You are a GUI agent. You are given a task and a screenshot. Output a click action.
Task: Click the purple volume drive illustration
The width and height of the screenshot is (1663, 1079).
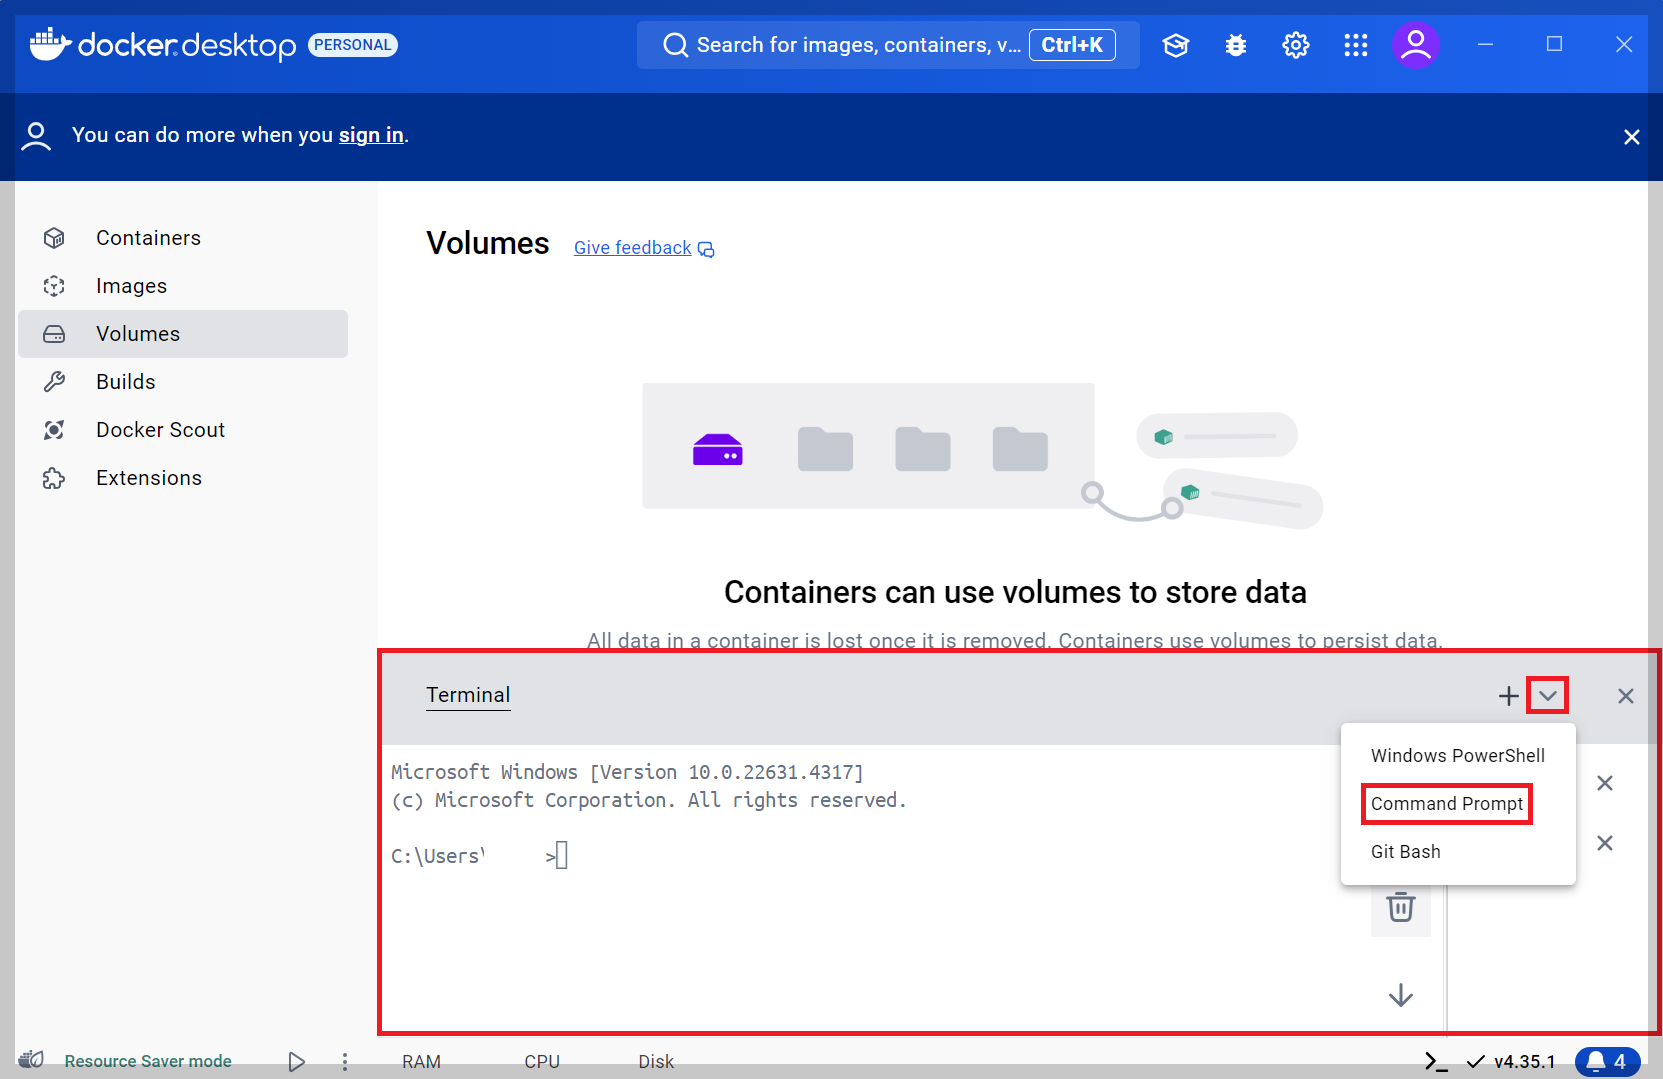point(718,450)
